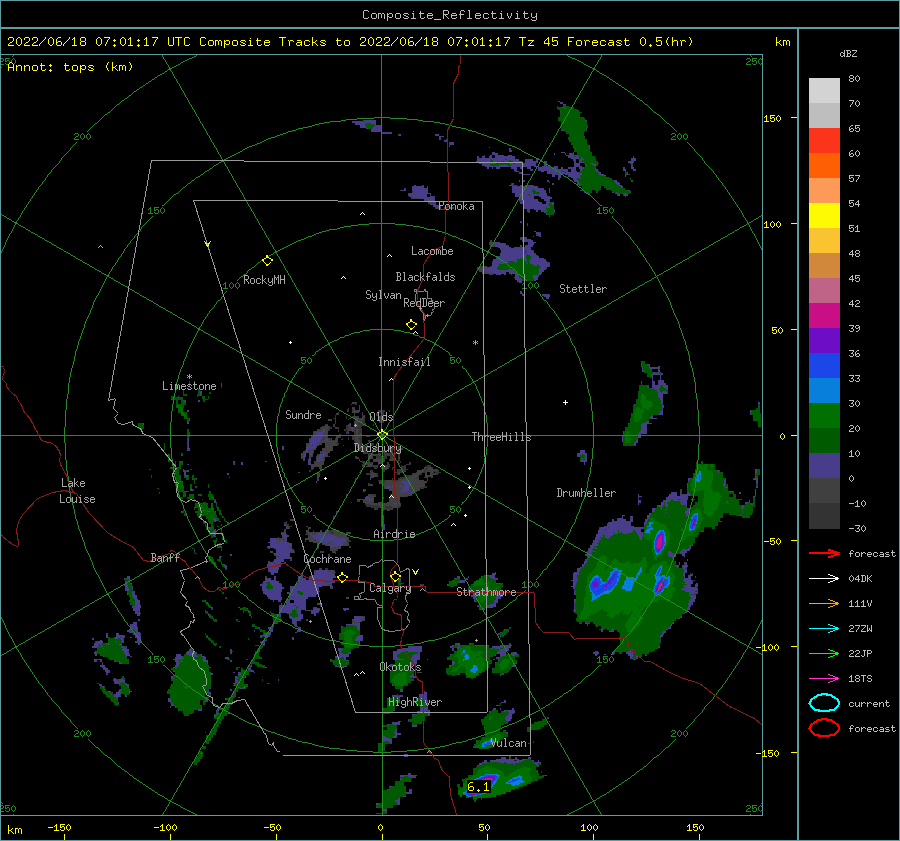The image size is (900, 841).
Task: Click the Vulcan label
Action: pos(509,743)
